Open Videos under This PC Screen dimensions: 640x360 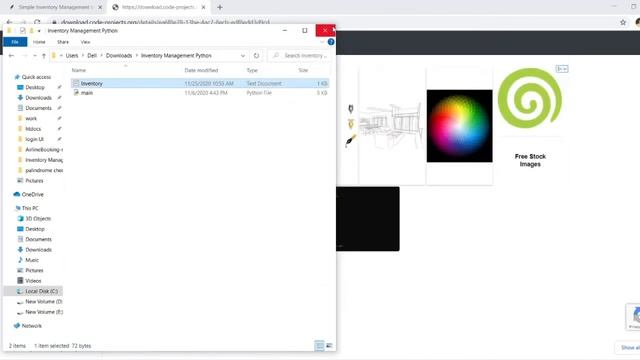pyautogui.click(x=33, y=281)
